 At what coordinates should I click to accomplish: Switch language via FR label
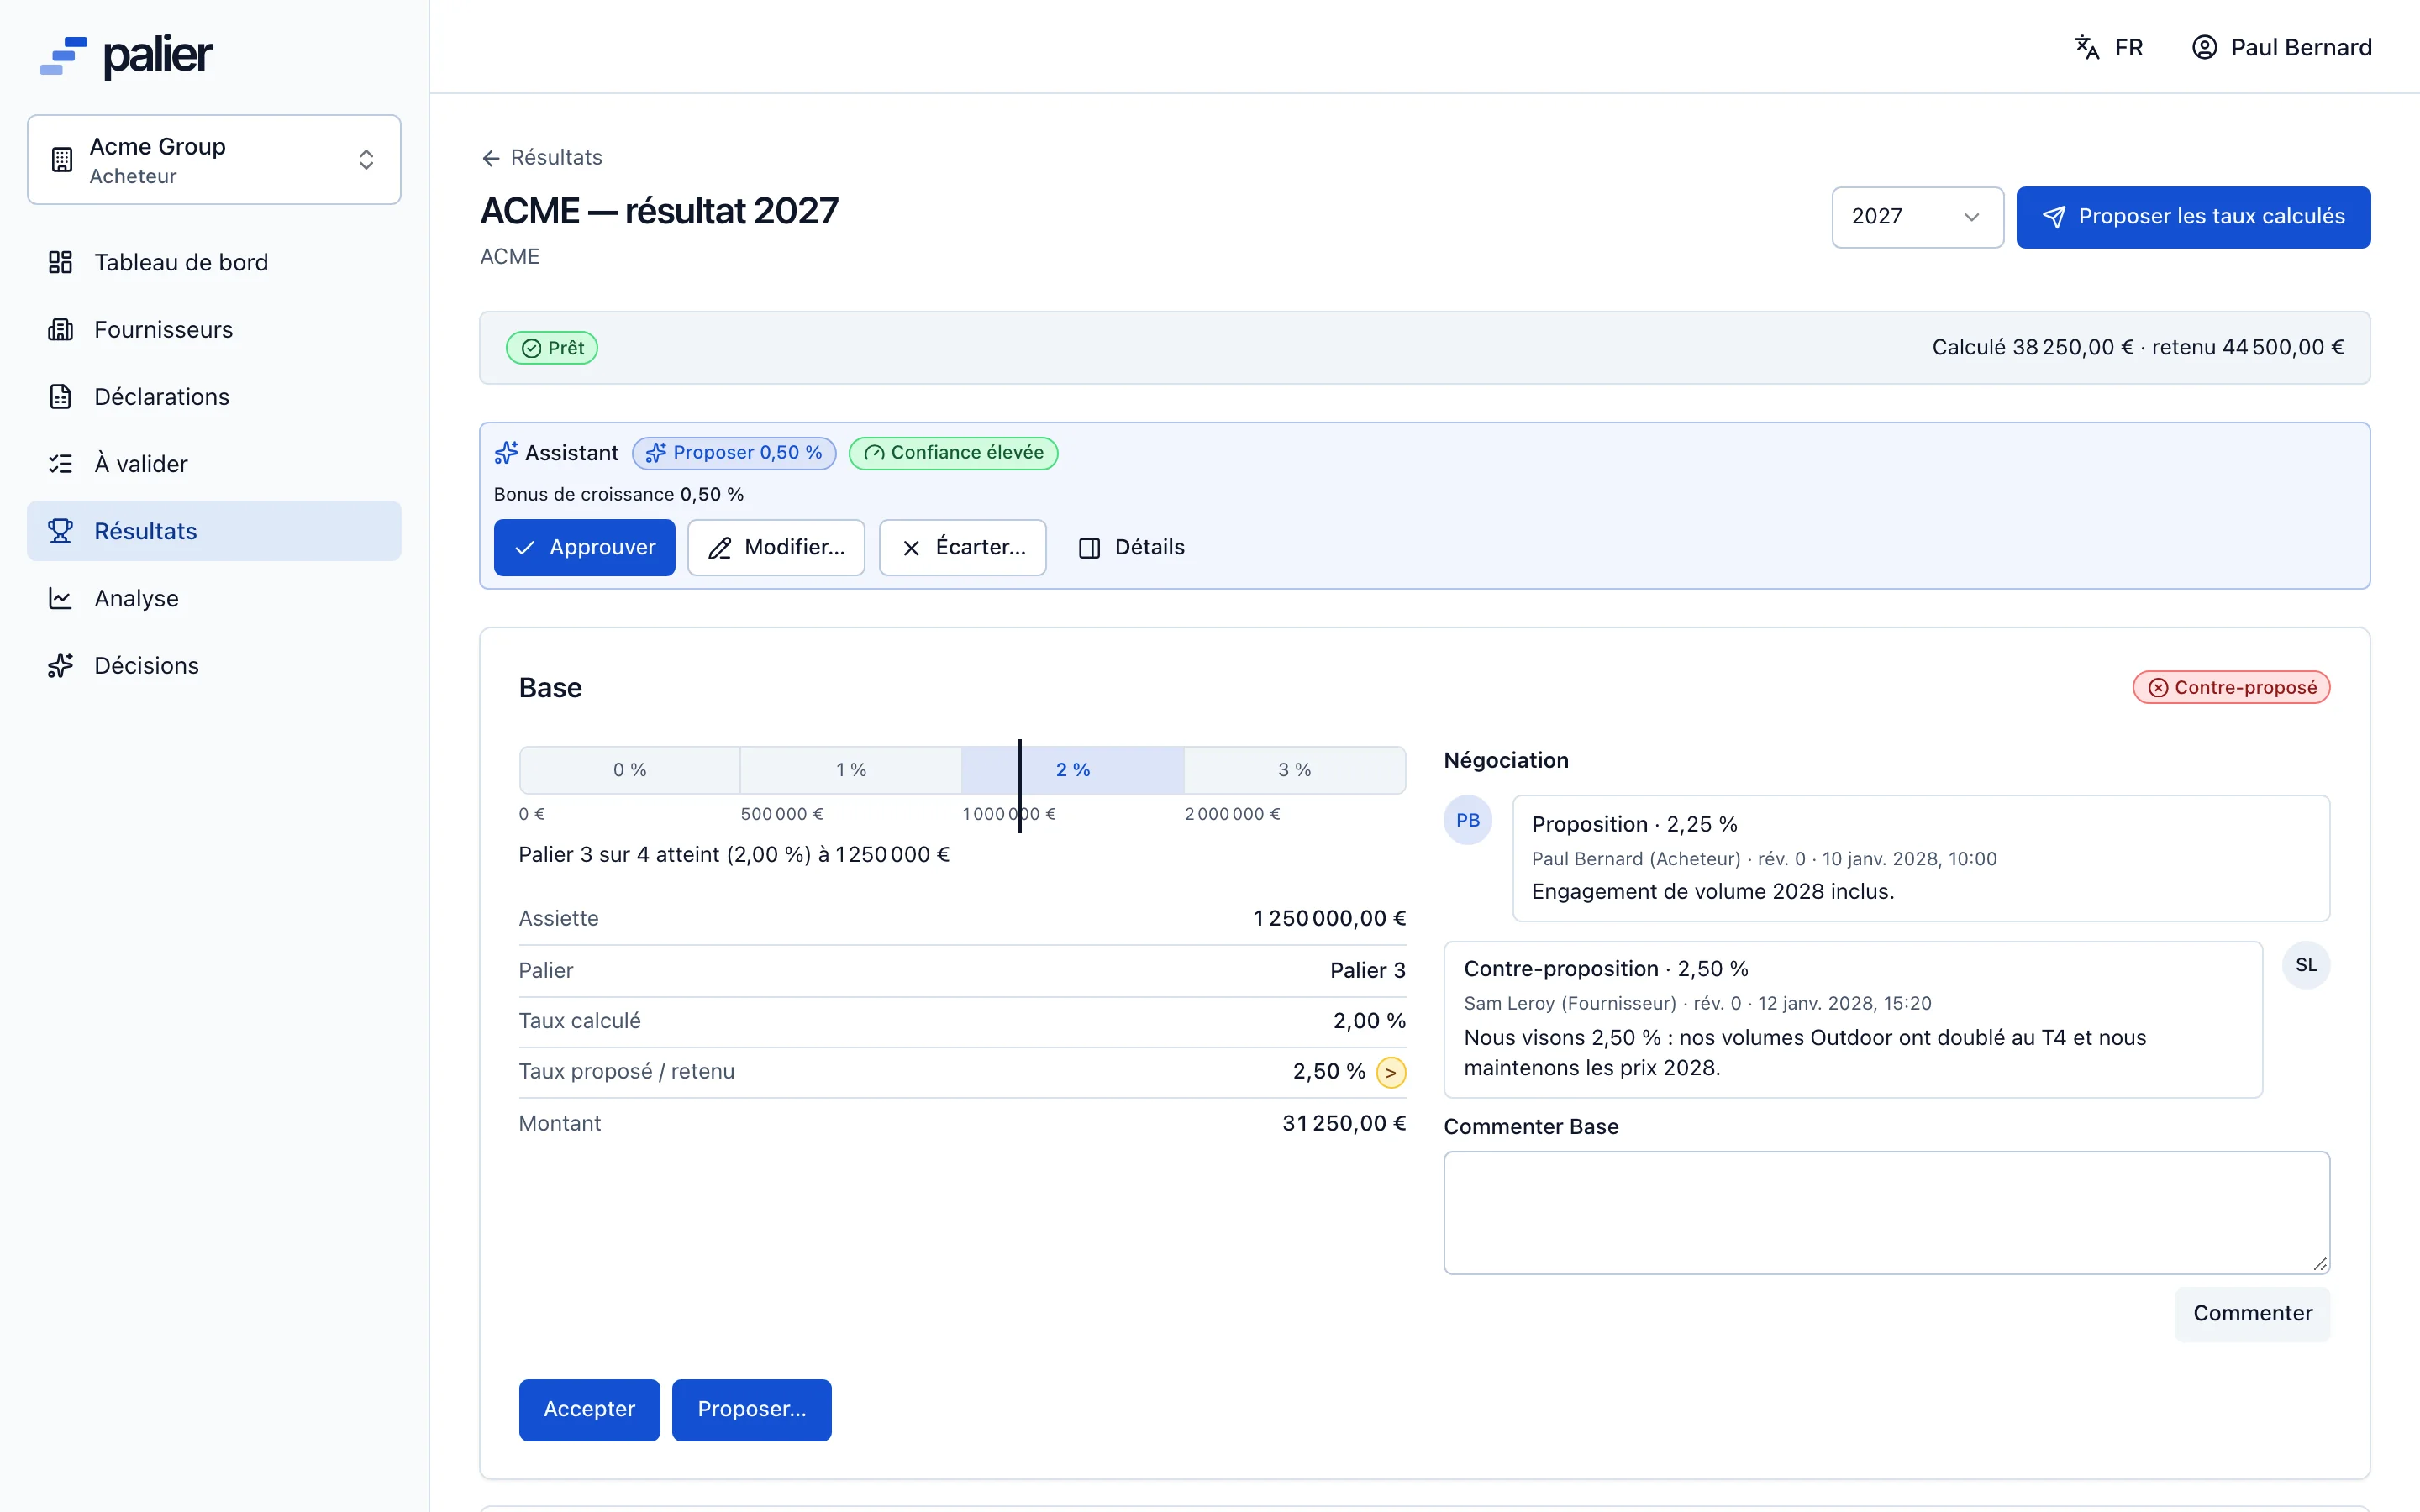pos(2129,47)
